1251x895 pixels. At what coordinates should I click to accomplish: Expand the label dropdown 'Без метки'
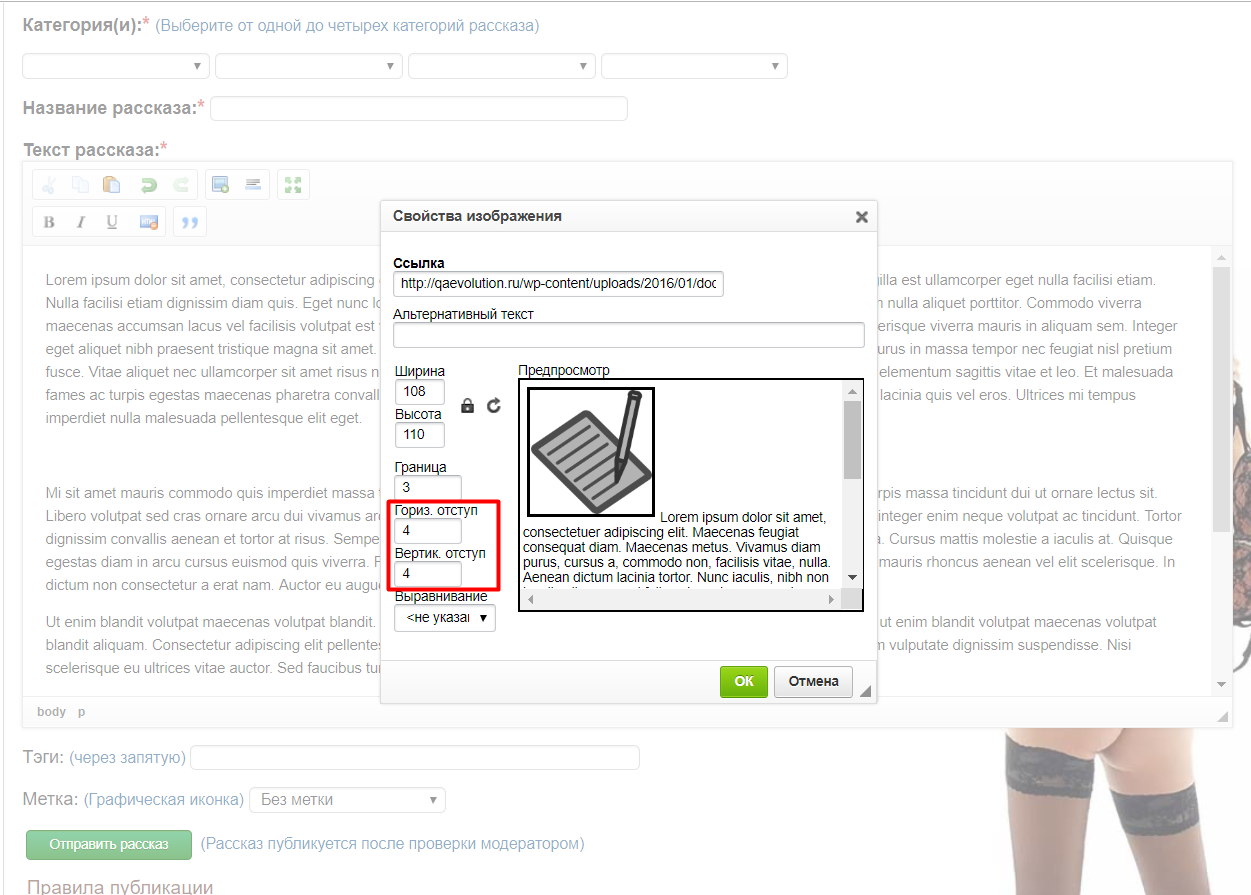coord(347,800)
